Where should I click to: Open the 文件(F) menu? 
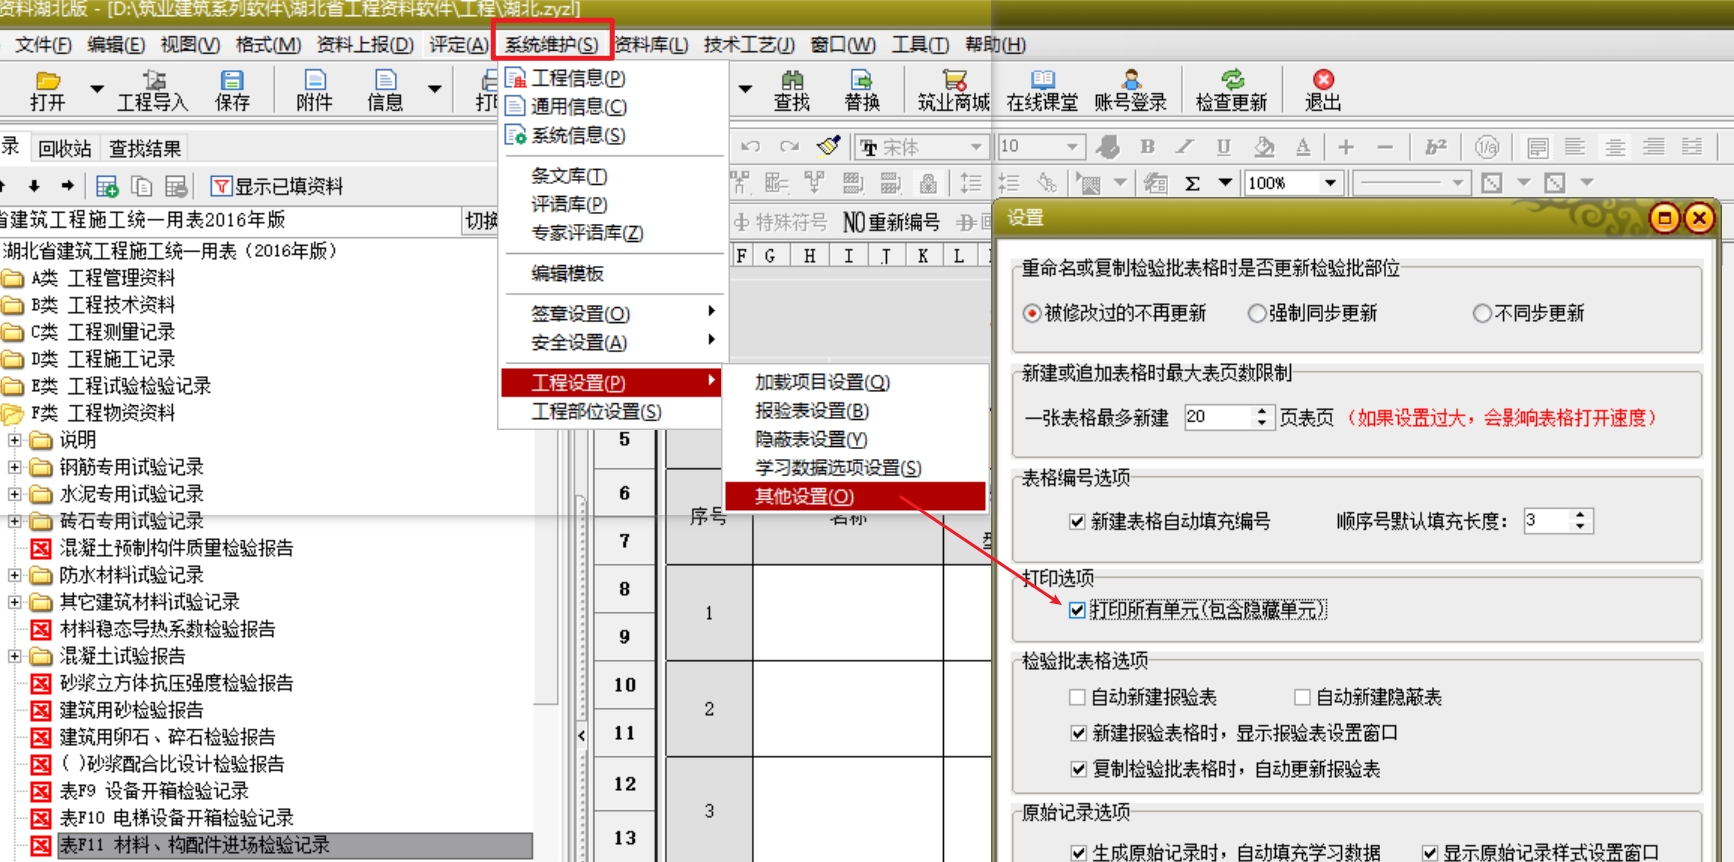43,44
